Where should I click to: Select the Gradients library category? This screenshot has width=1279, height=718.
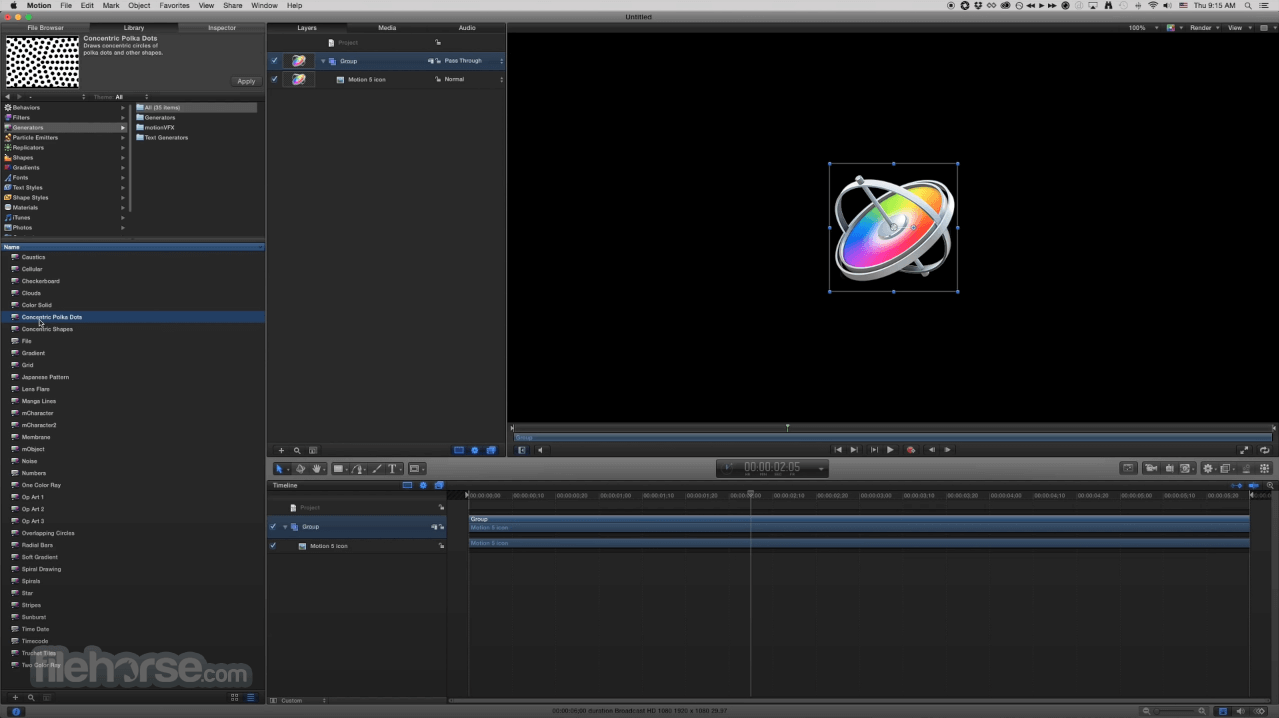click(x=65, y=167)
